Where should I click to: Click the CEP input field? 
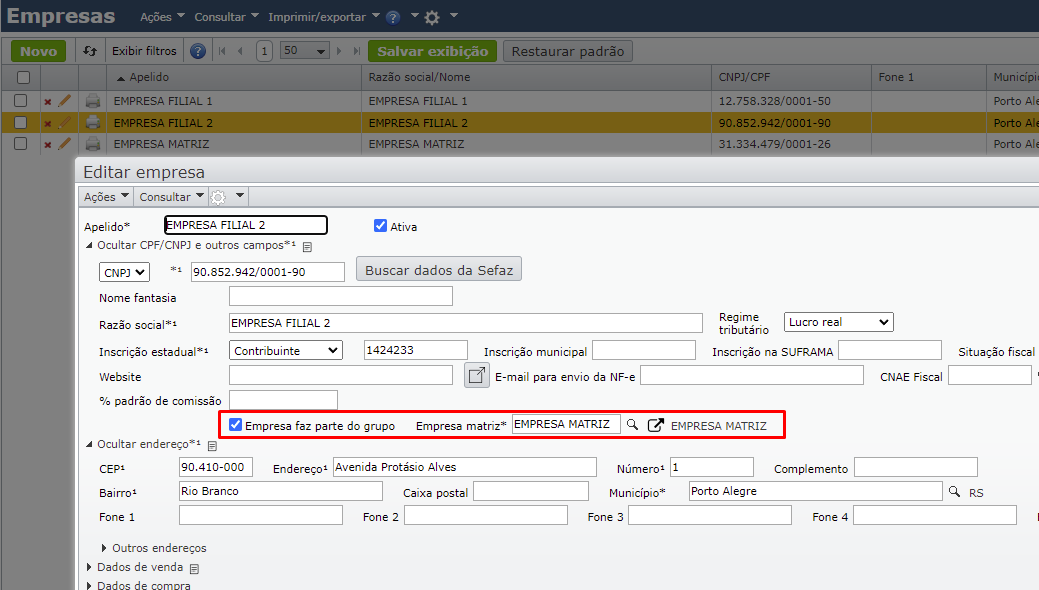click(x=216, y=467)
